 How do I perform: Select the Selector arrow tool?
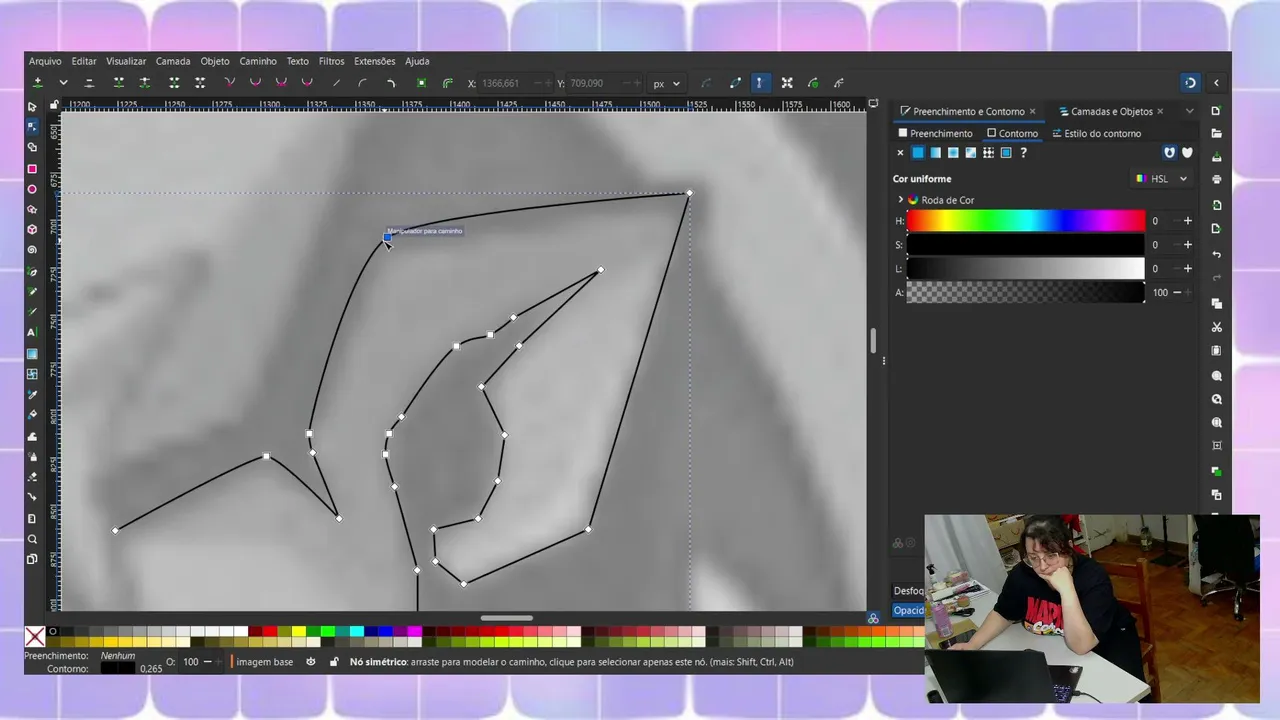tap(32, 107)
